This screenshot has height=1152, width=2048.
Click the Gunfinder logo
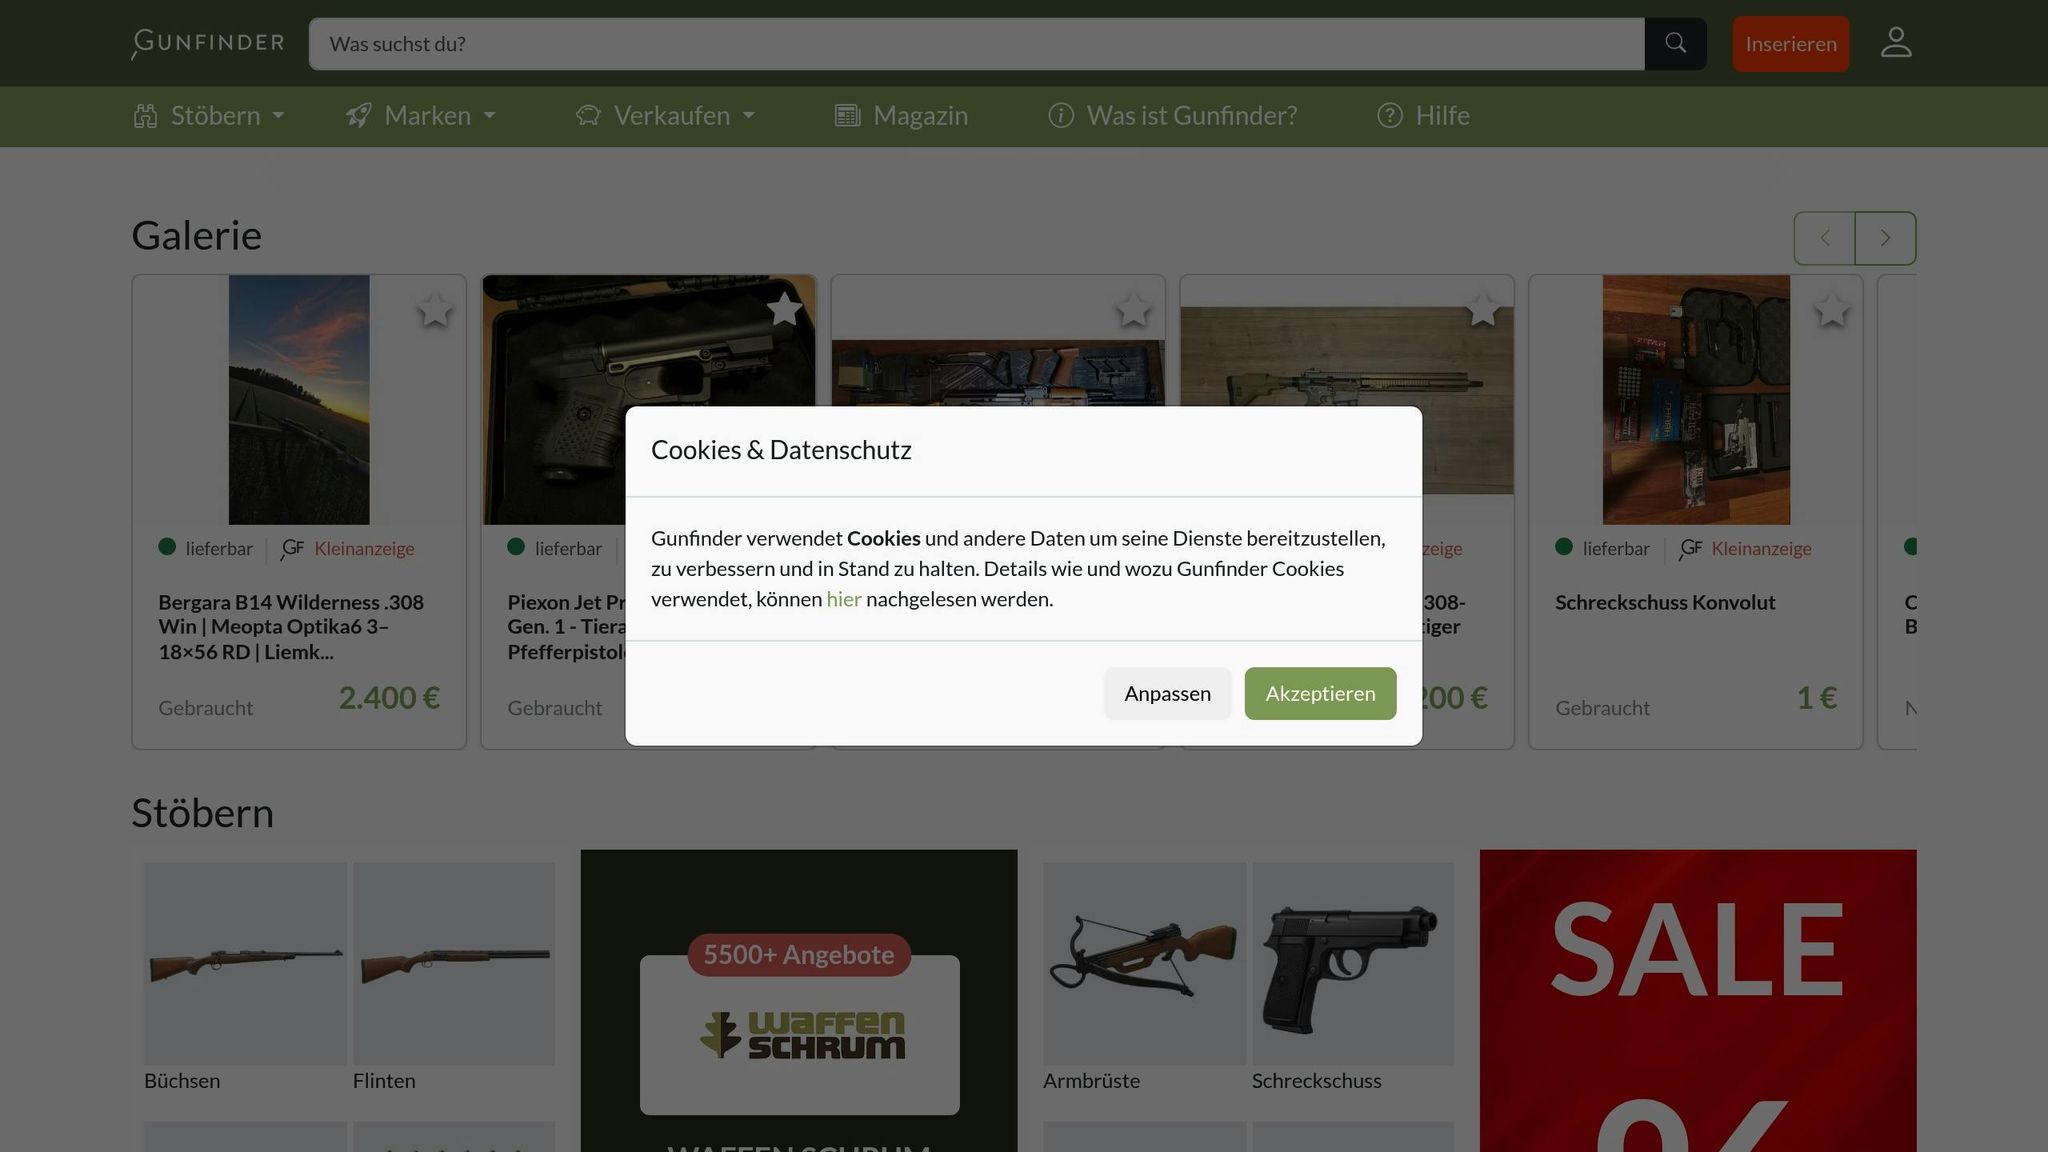tap(206, 43)
